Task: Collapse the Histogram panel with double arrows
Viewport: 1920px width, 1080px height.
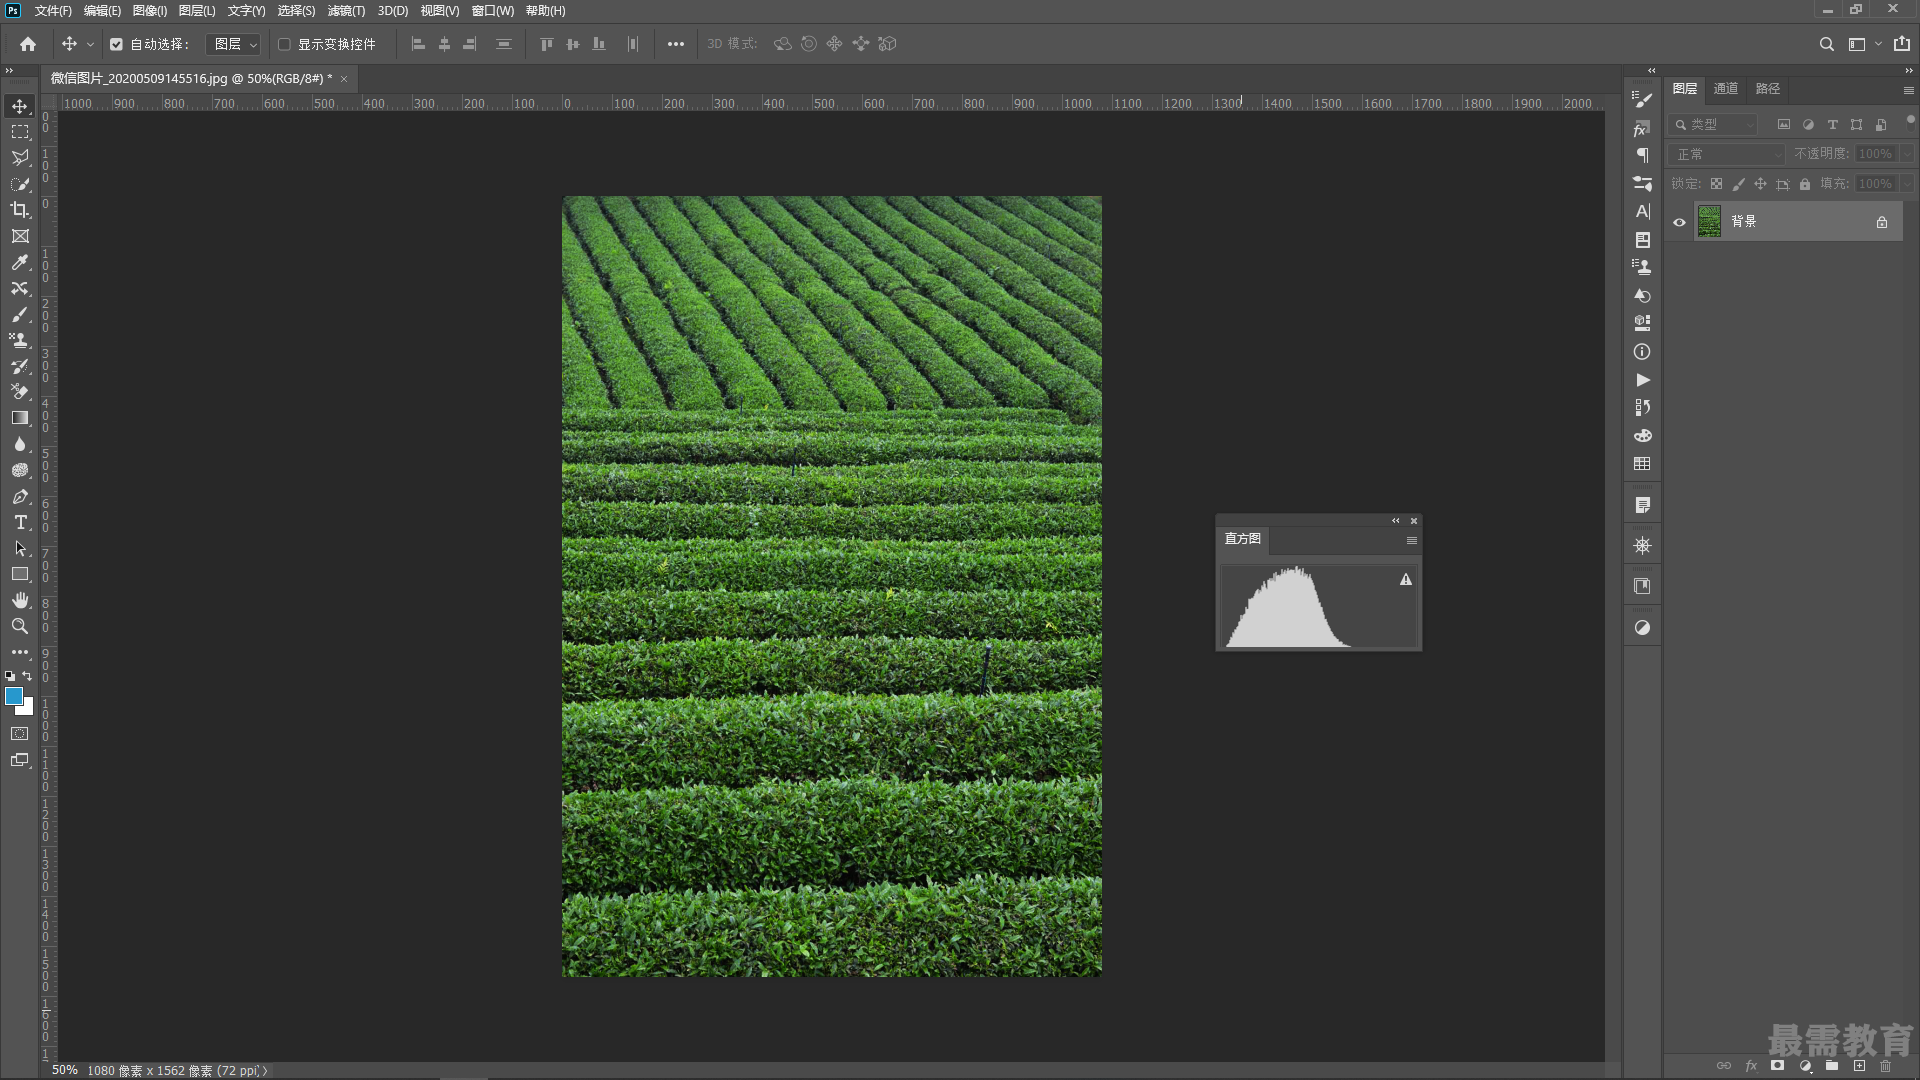Action: click(1396, 520)
